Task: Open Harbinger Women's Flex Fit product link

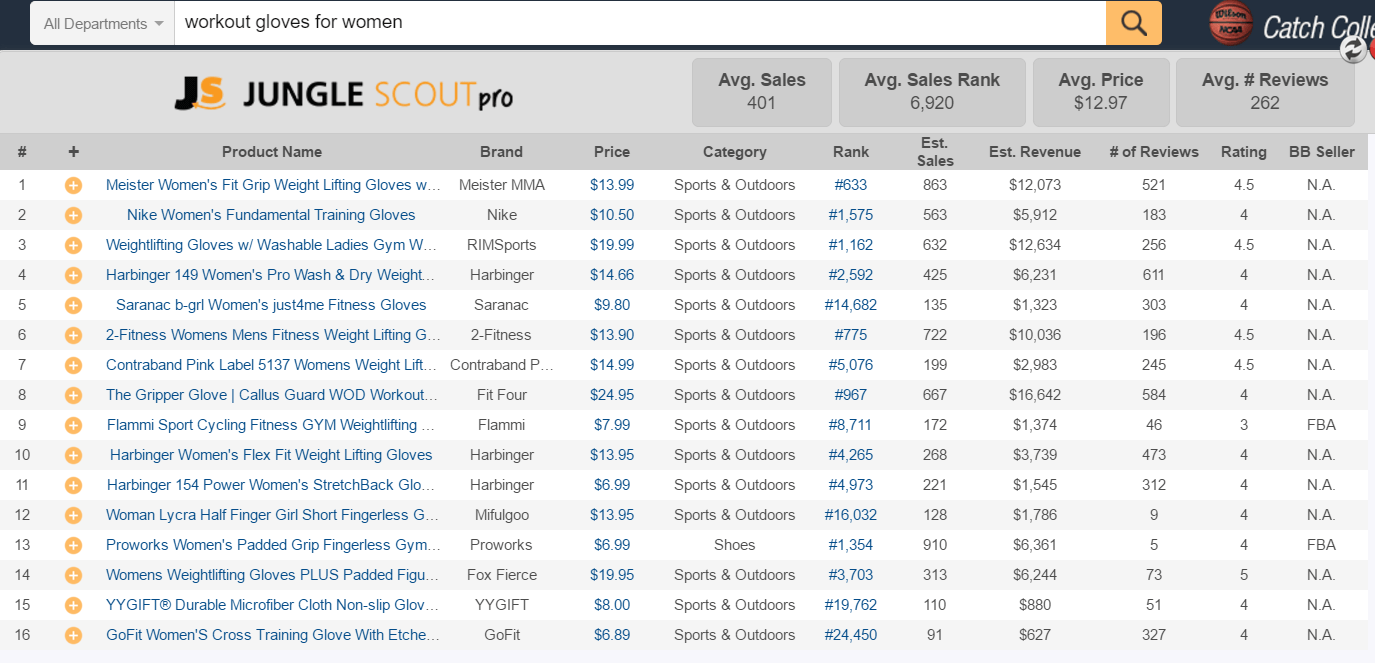Action: click(x=271, y=455)
